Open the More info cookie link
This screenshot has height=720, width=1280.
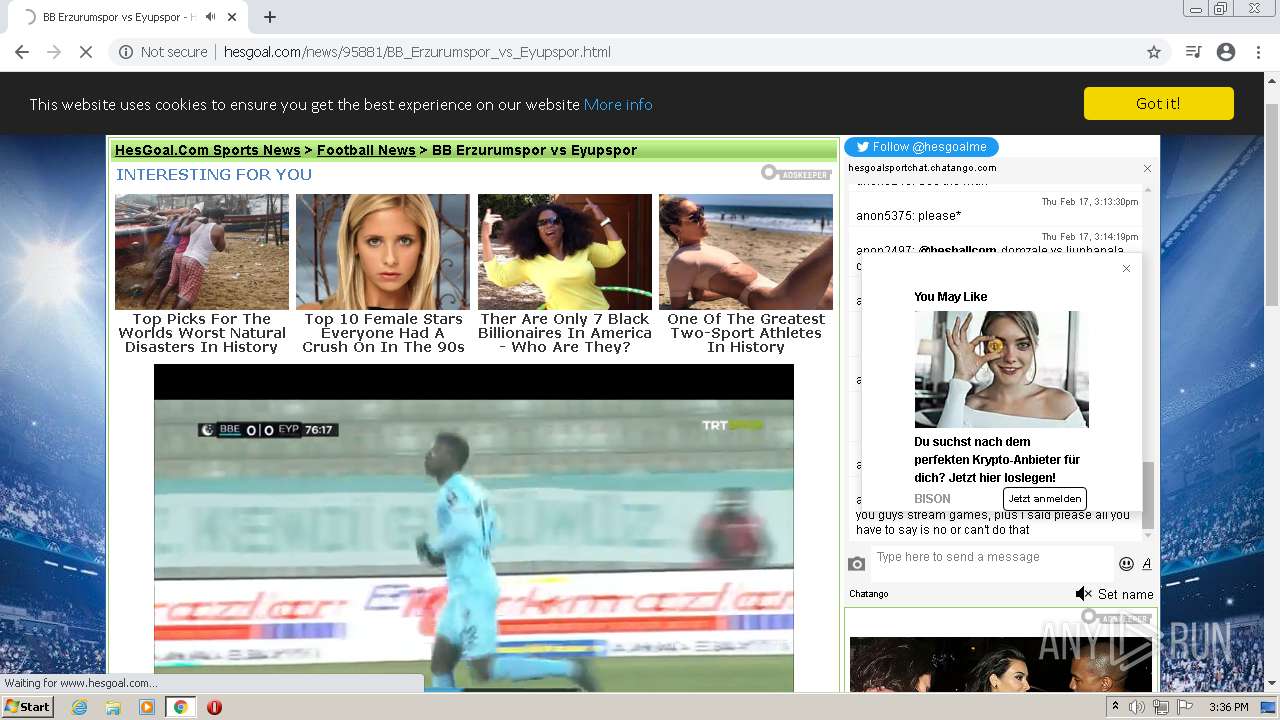(x=618, y=105)
